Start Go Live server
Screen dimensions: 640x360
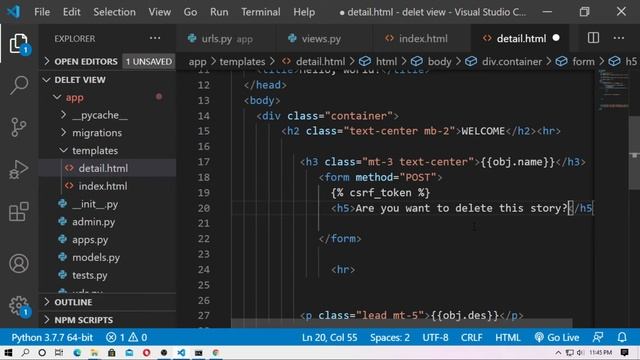pos(557,338)
